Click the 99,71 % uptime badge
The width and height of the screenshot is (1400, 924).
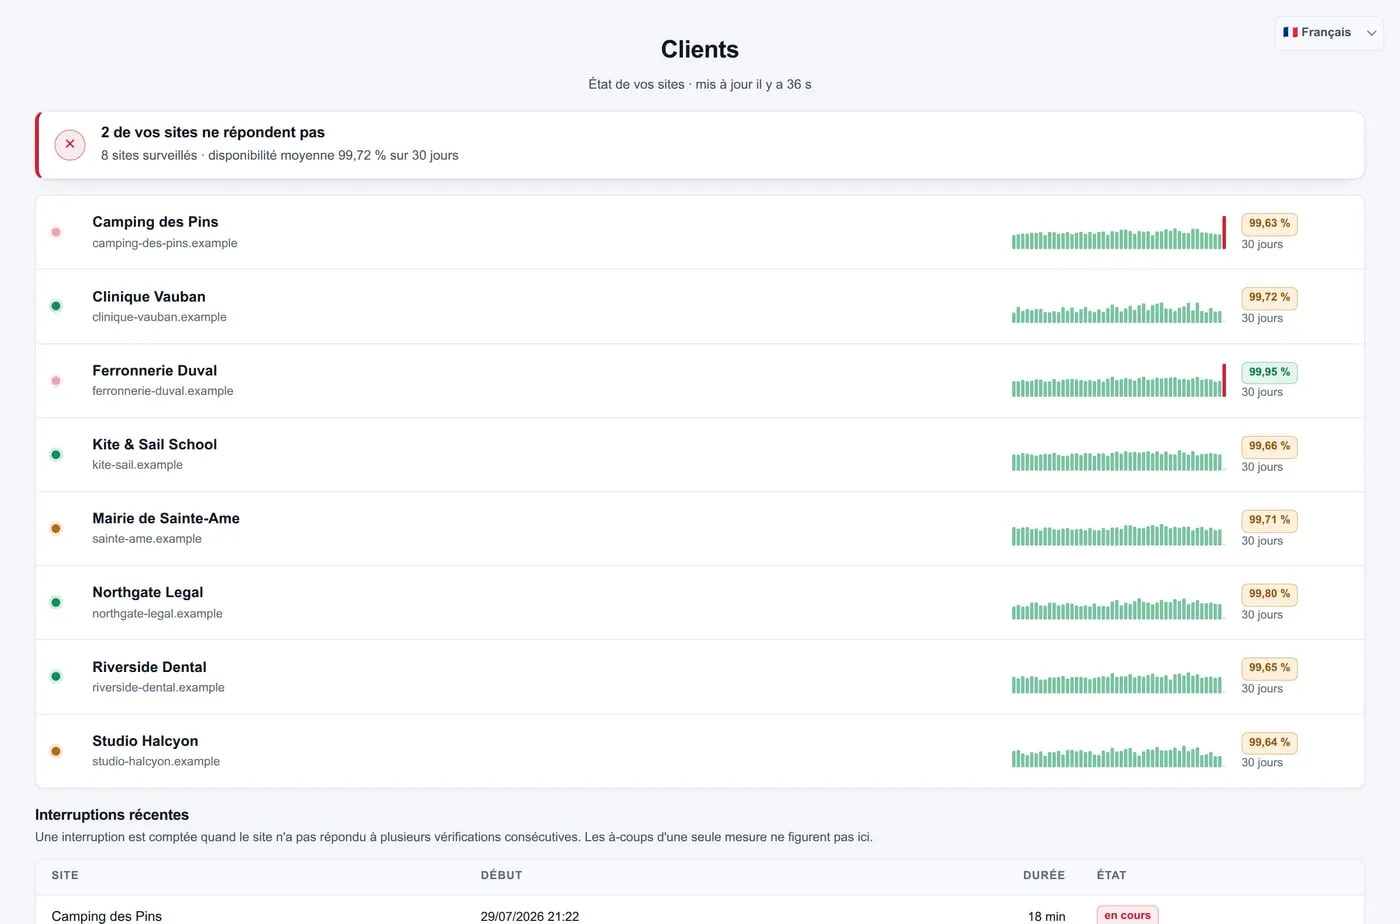[x=1269, y=520]
